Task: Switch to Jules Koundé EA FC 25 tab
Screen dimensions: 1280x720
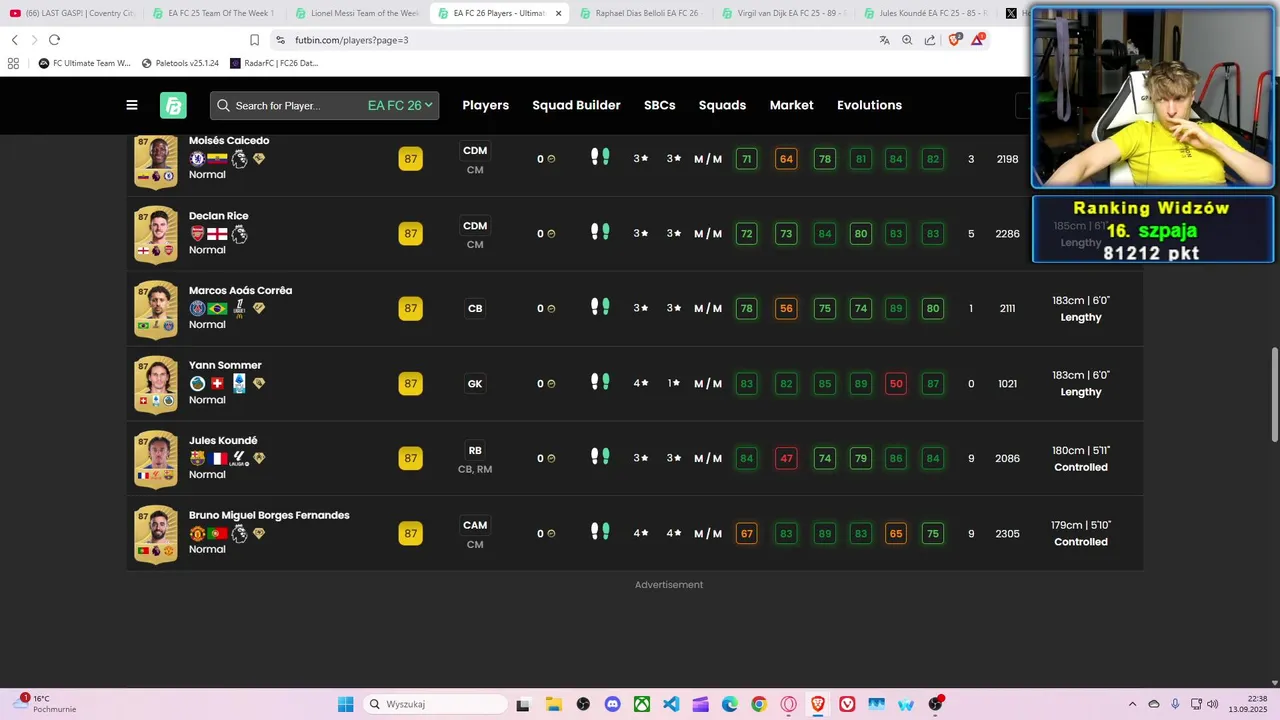Action: click(926, 13)
